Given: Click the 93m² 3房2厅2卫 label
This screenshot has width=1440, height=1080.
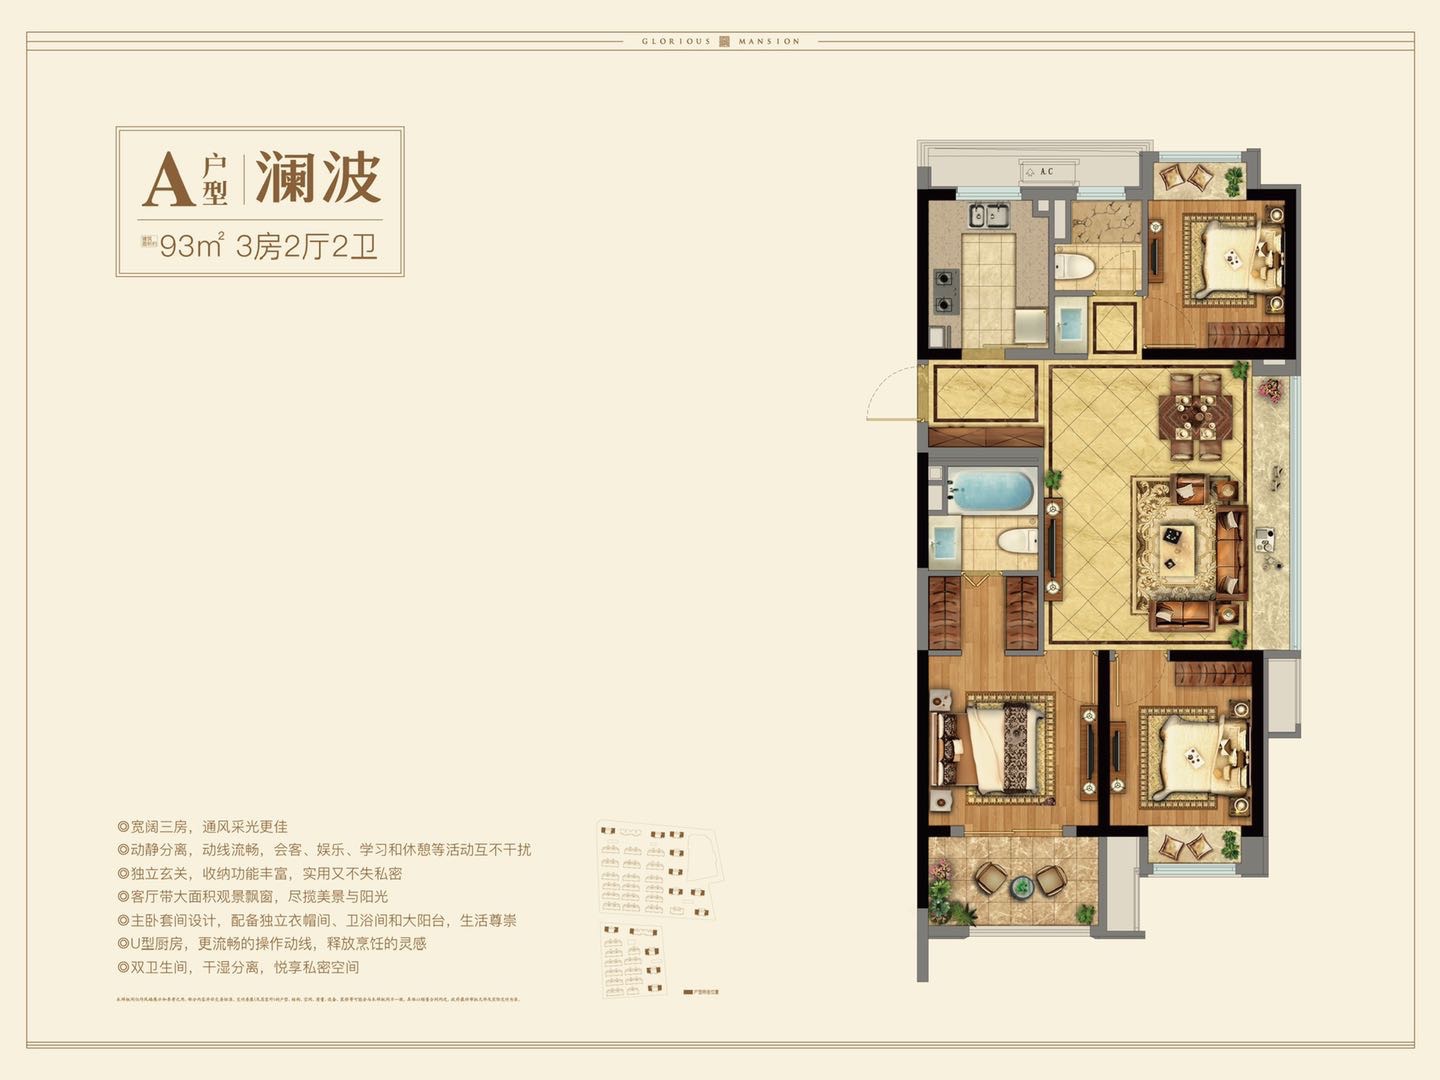Looking at the screenshot, I should point(267,246).
